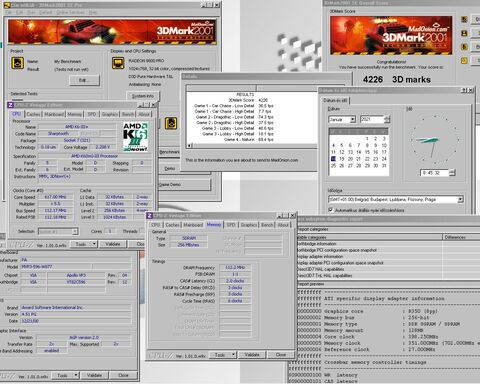Open Tools dropdown arrow in CPU-Z mainboard window
The height and width of the screenshot is (384, 480).
[x=76, y=375]
